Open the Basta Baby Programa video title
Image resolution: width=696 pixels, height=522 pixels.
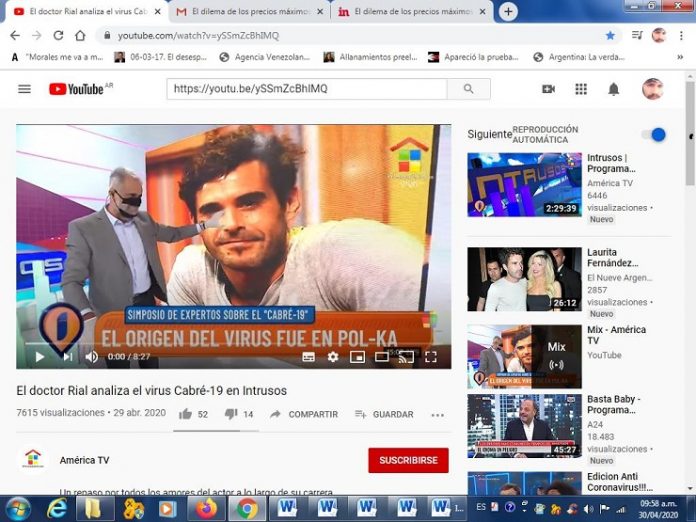point(613,404)
